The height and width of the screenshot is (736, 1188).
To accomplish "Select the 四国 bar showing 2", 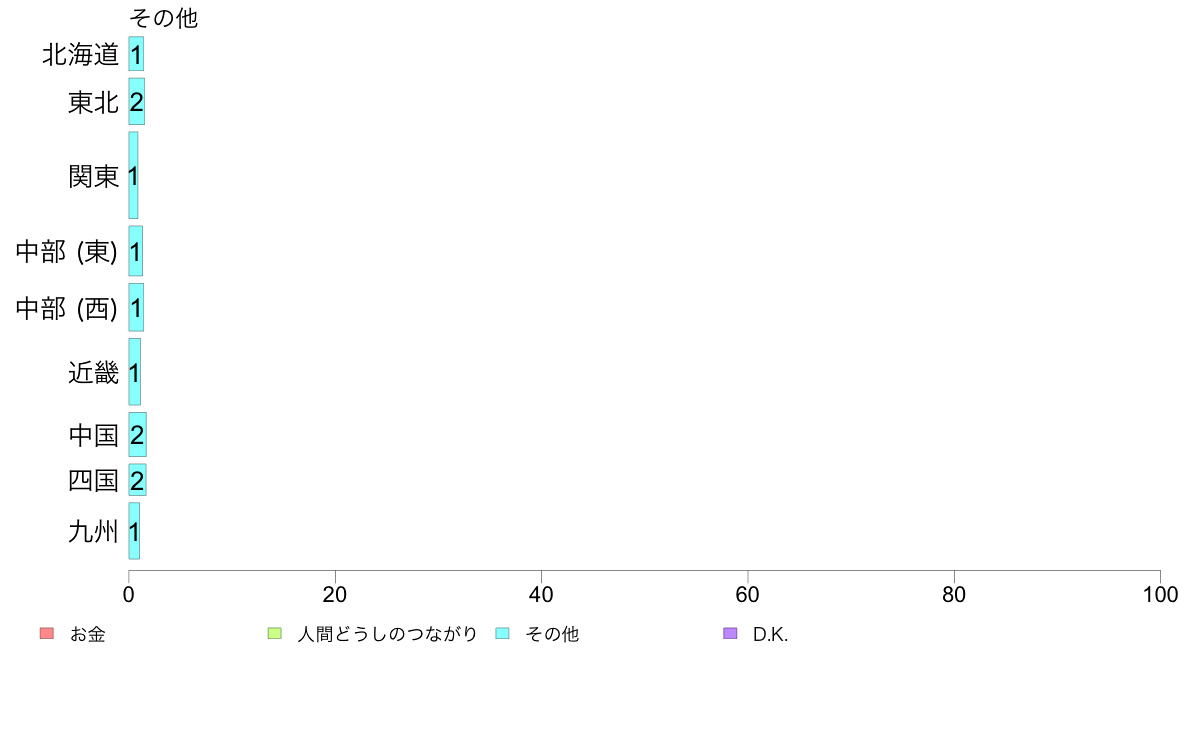I will point(137,480).
